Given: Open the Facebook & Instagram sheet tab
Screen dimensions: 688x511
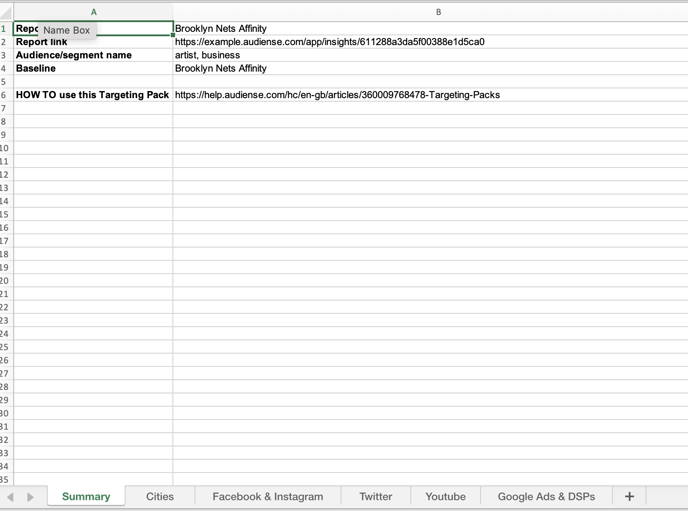Looking at the screenshot, I should click(x=268, y=497).
